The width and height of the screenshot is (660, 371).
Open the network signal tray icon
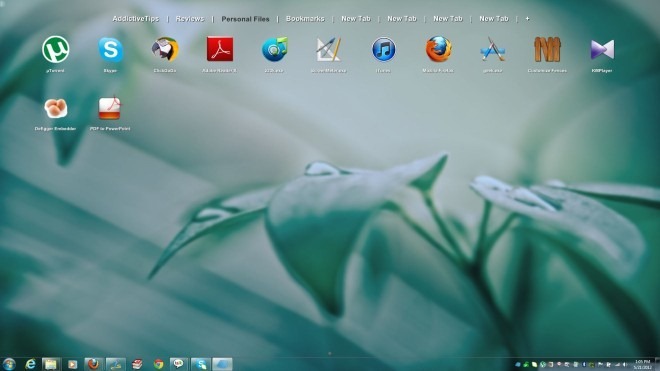[x=617, y=365]
